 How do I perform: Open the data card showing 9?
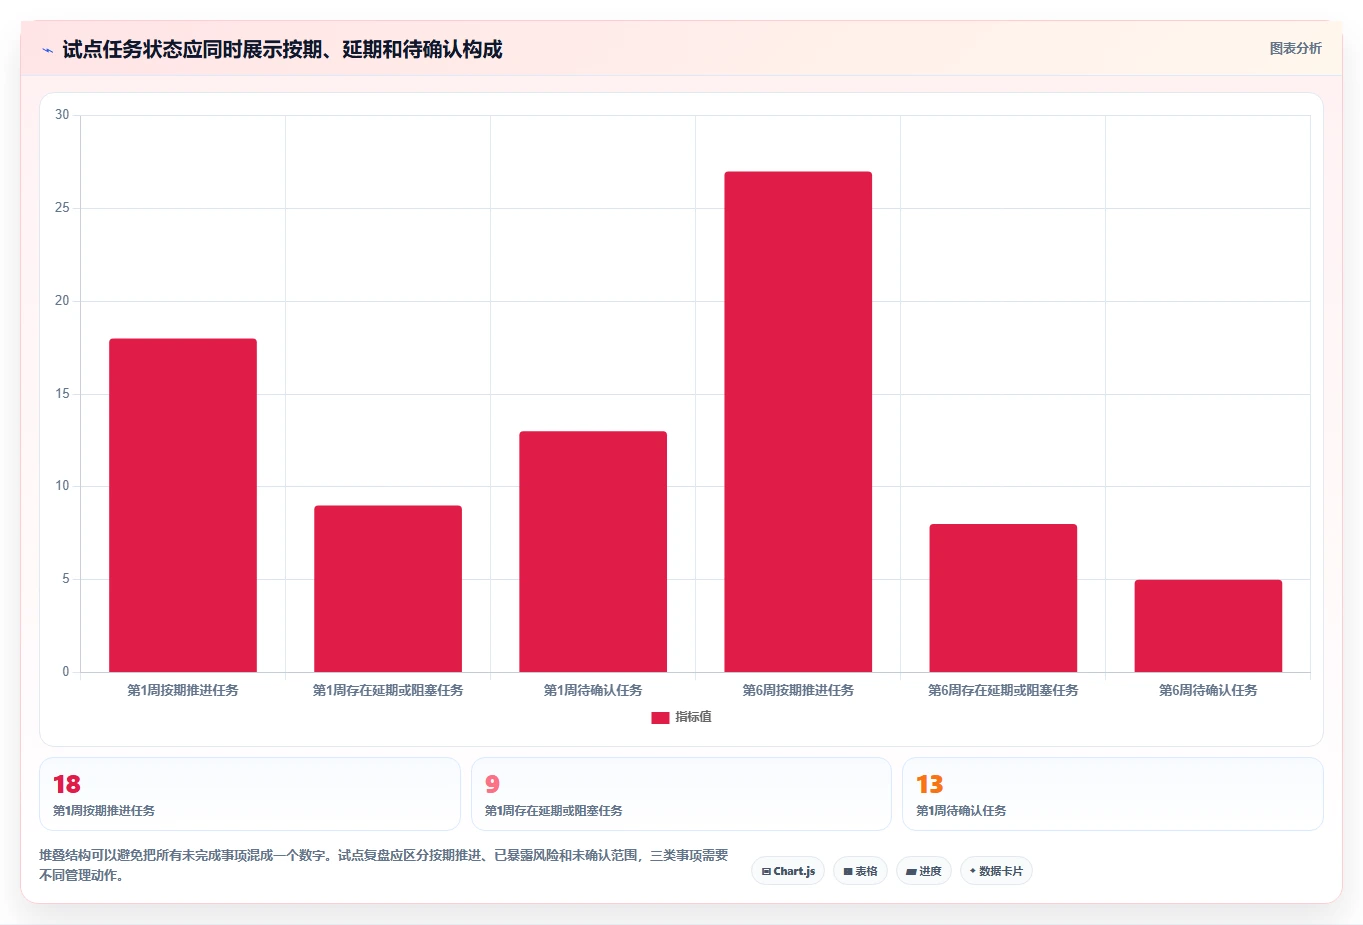coord(681,794)
